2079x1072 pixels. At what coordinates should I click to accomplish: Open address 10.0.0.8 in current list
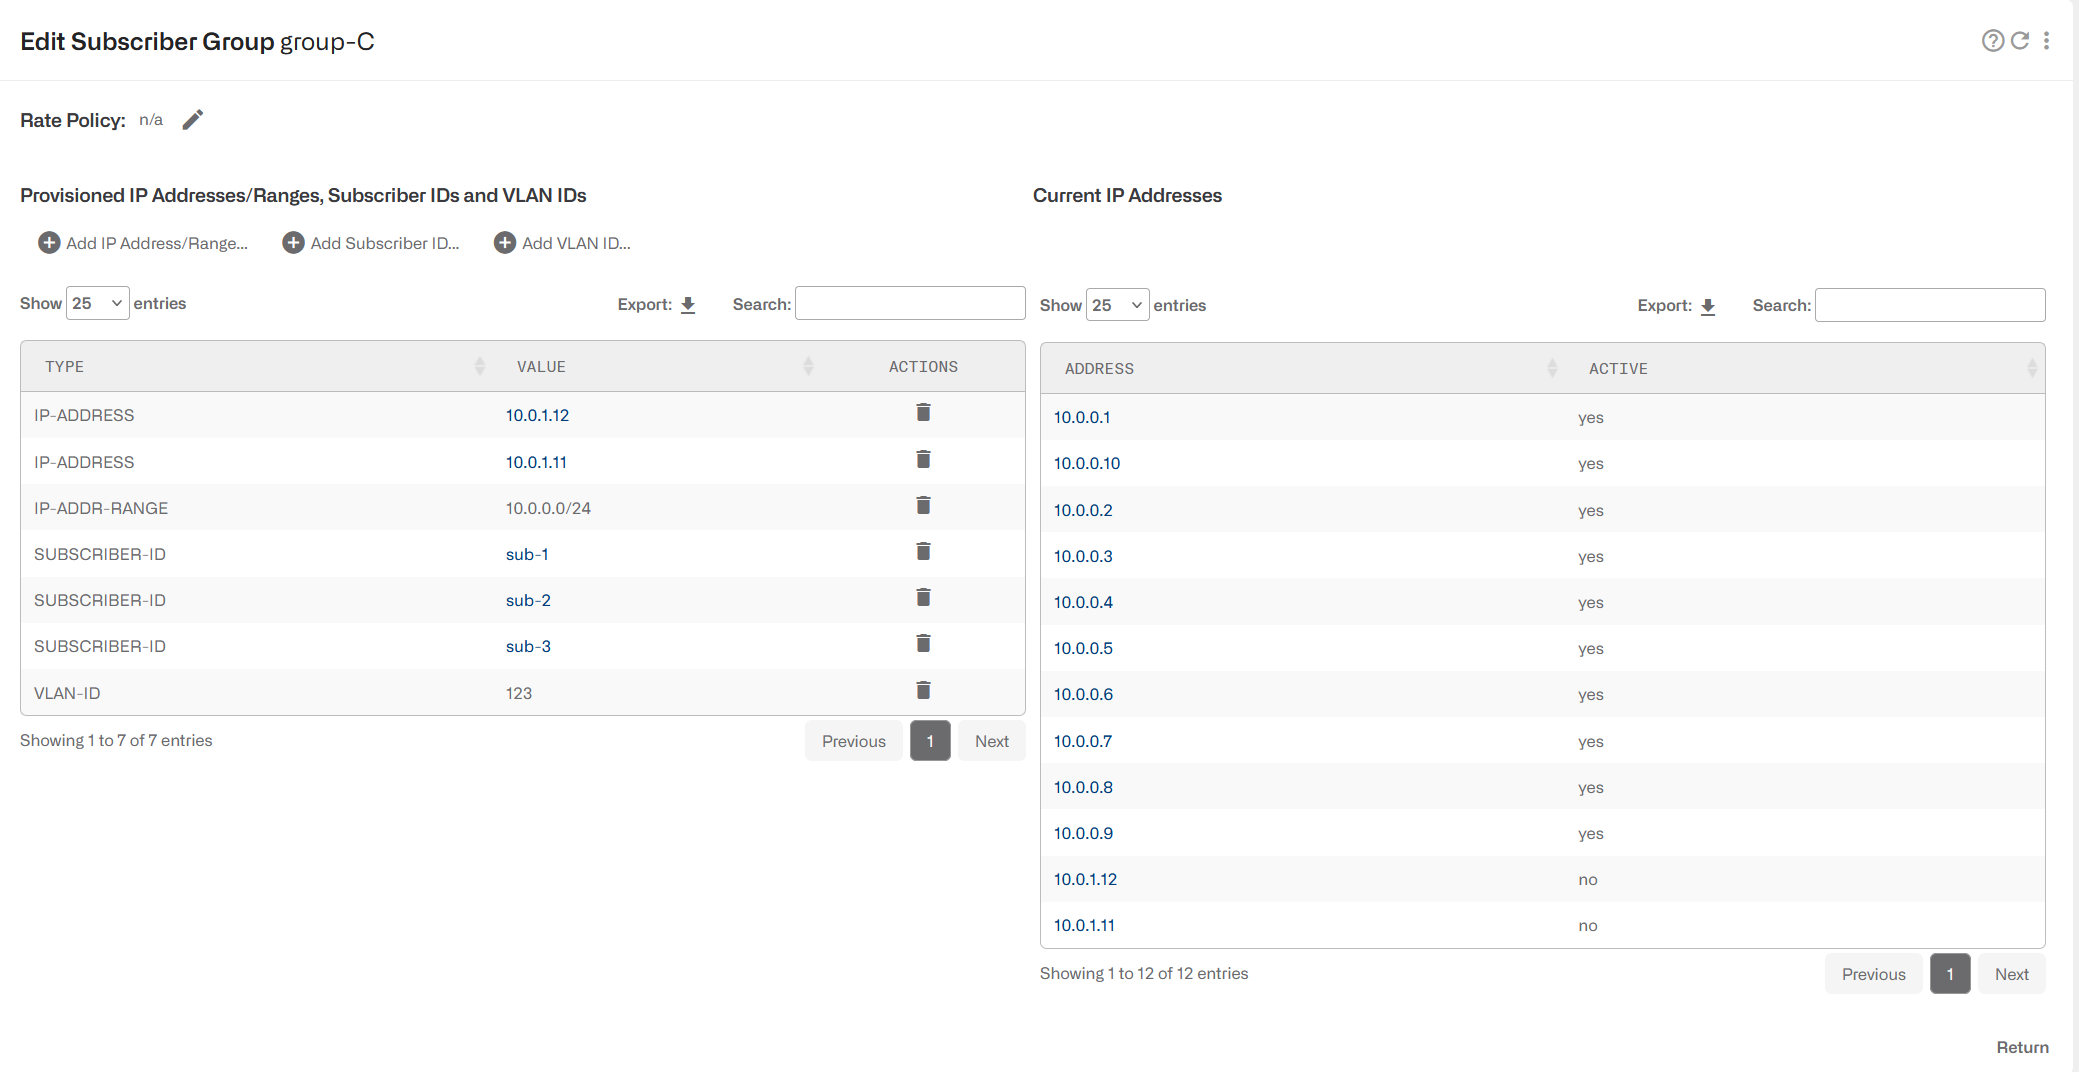(1083, 787)
